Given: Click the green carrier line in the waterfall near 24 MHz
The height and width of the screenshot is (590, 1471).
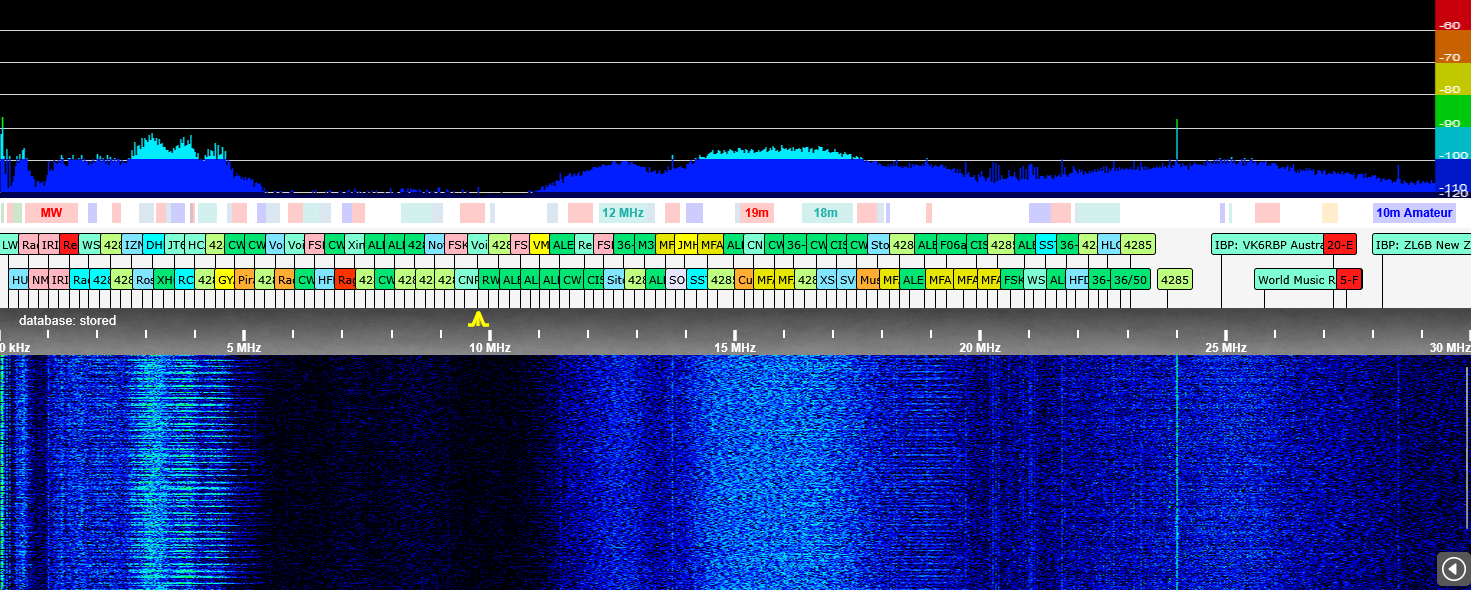Looking at the screenshot, I should coord(1177,470).
